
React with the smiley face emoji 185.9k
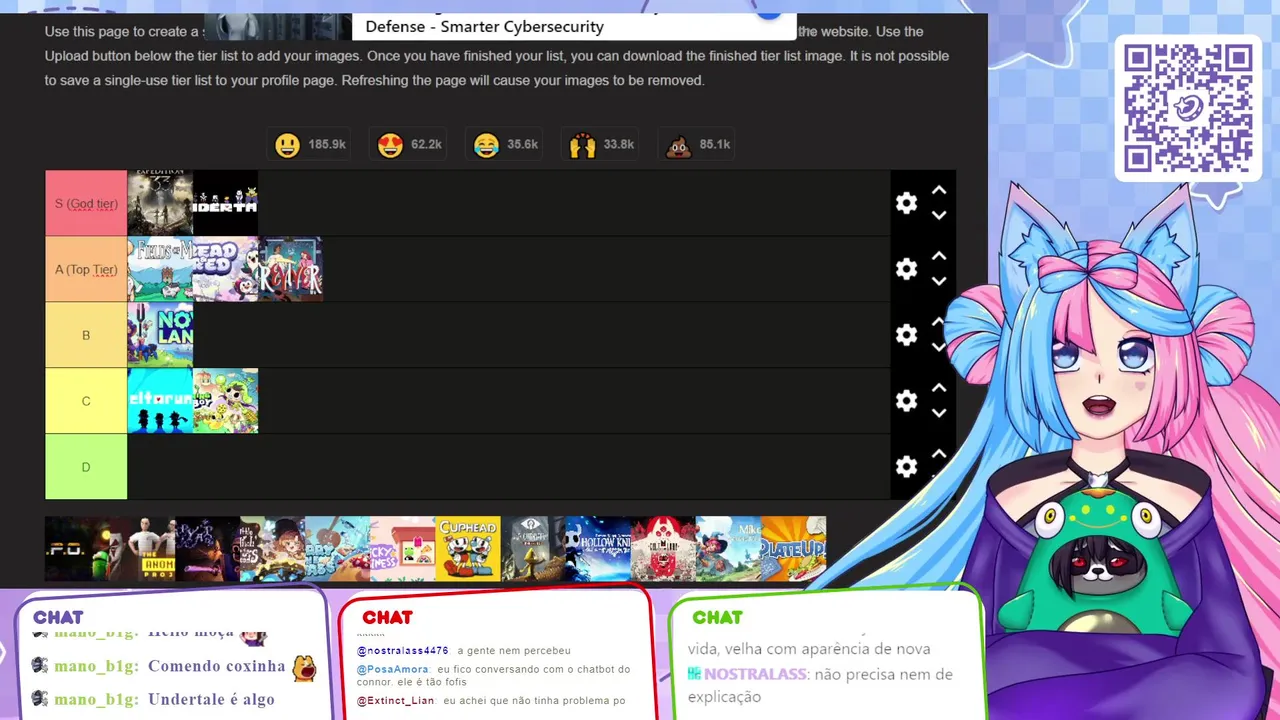[310, 145]
